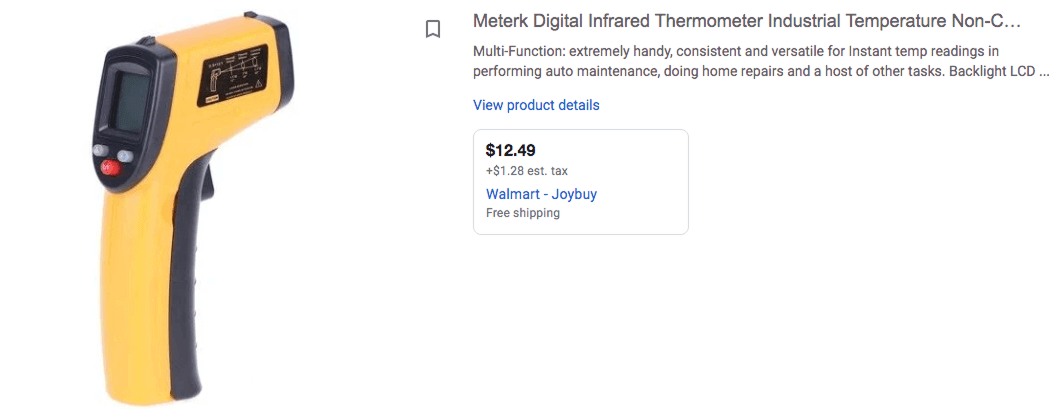Image resolution: width=1049 pixels, height=410 pixels.
Task: Click the Free shipping label
Action: (x=523, y=213)
